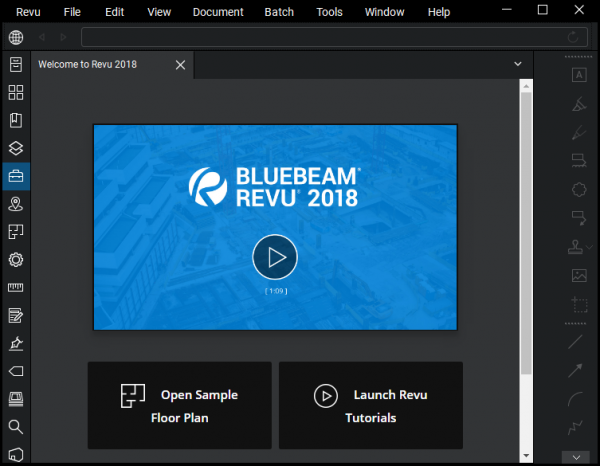Select the Arrow markup tool

tap(578, 371)
